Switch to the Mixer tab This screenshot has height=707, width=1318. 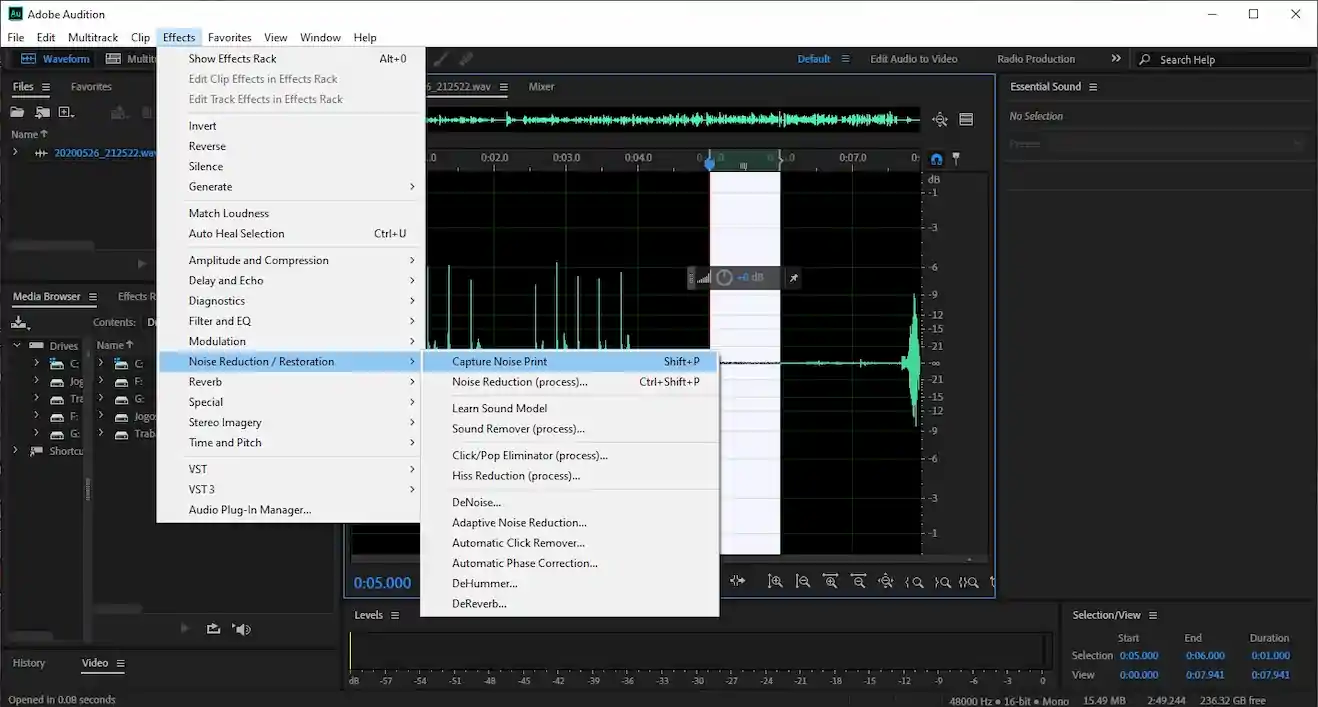[x=541, y=87]
